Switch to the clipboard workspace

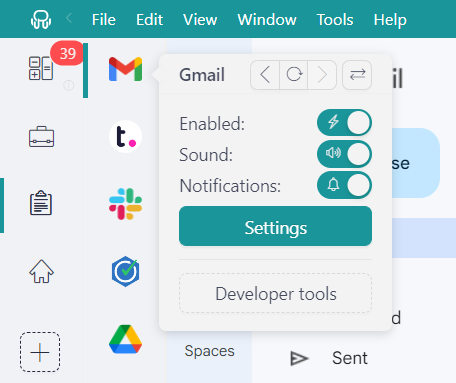41,203
